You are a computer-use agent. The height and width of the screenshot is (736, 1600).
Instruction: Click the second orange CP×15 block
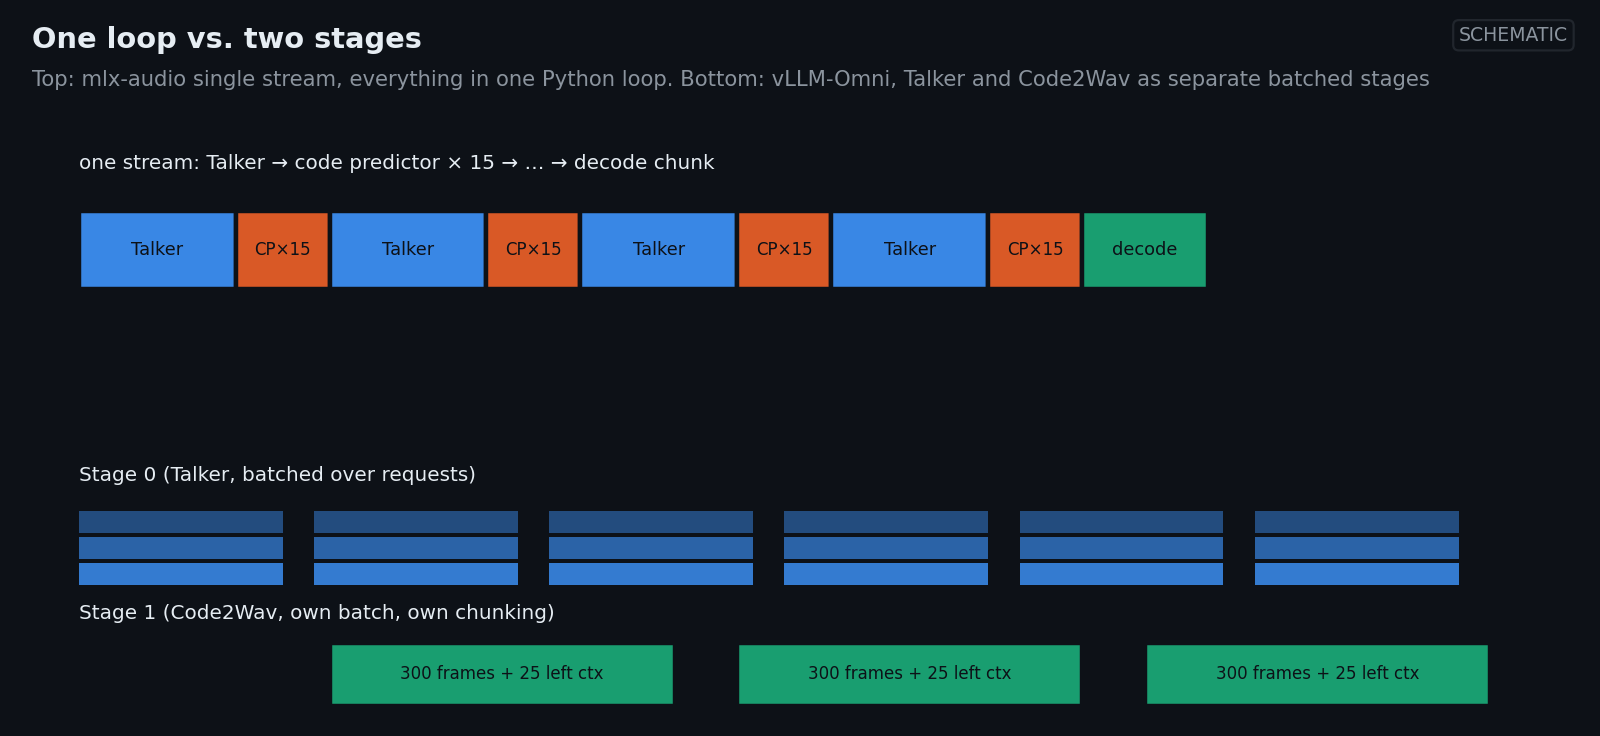pos(533,250)
